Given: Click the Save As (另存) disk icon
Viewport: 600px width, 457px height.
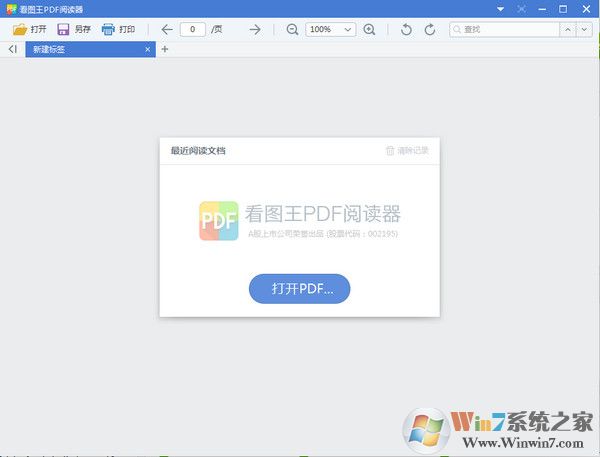Looking at the screenshot, I should [x=63, y=30].
